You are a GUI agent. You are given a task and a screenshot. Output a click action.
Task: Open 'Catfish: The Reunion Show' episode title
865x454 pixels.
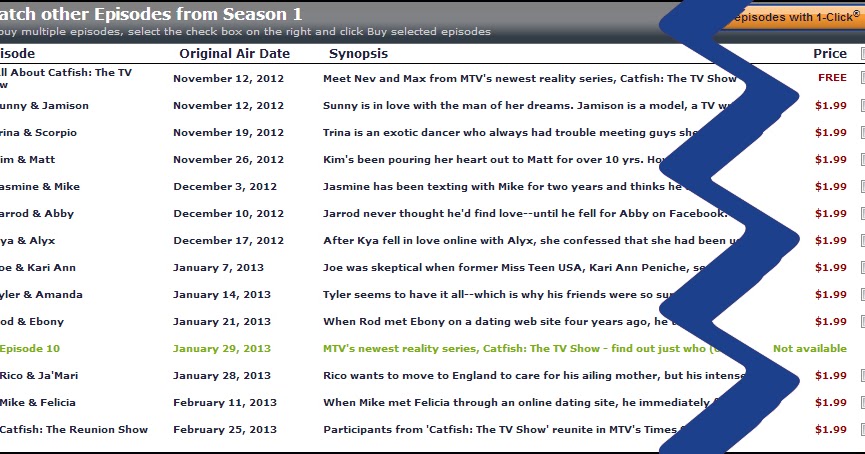(x=74, y=430)
